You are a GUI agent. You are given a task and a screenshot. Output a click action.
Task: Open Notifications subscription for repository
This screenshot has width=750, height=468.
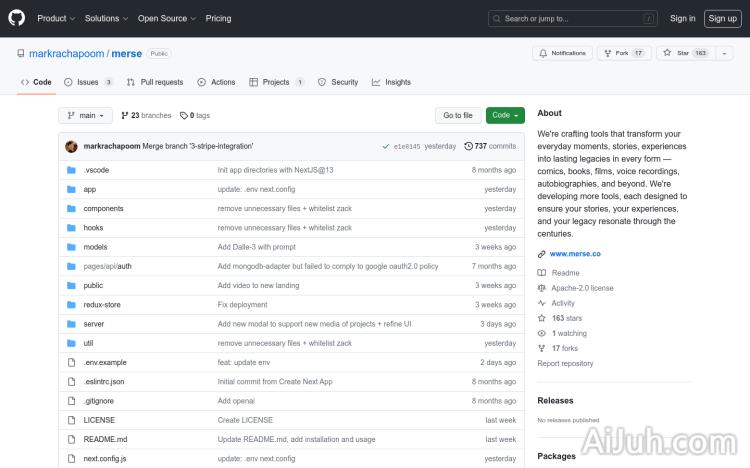click(562, 53)
